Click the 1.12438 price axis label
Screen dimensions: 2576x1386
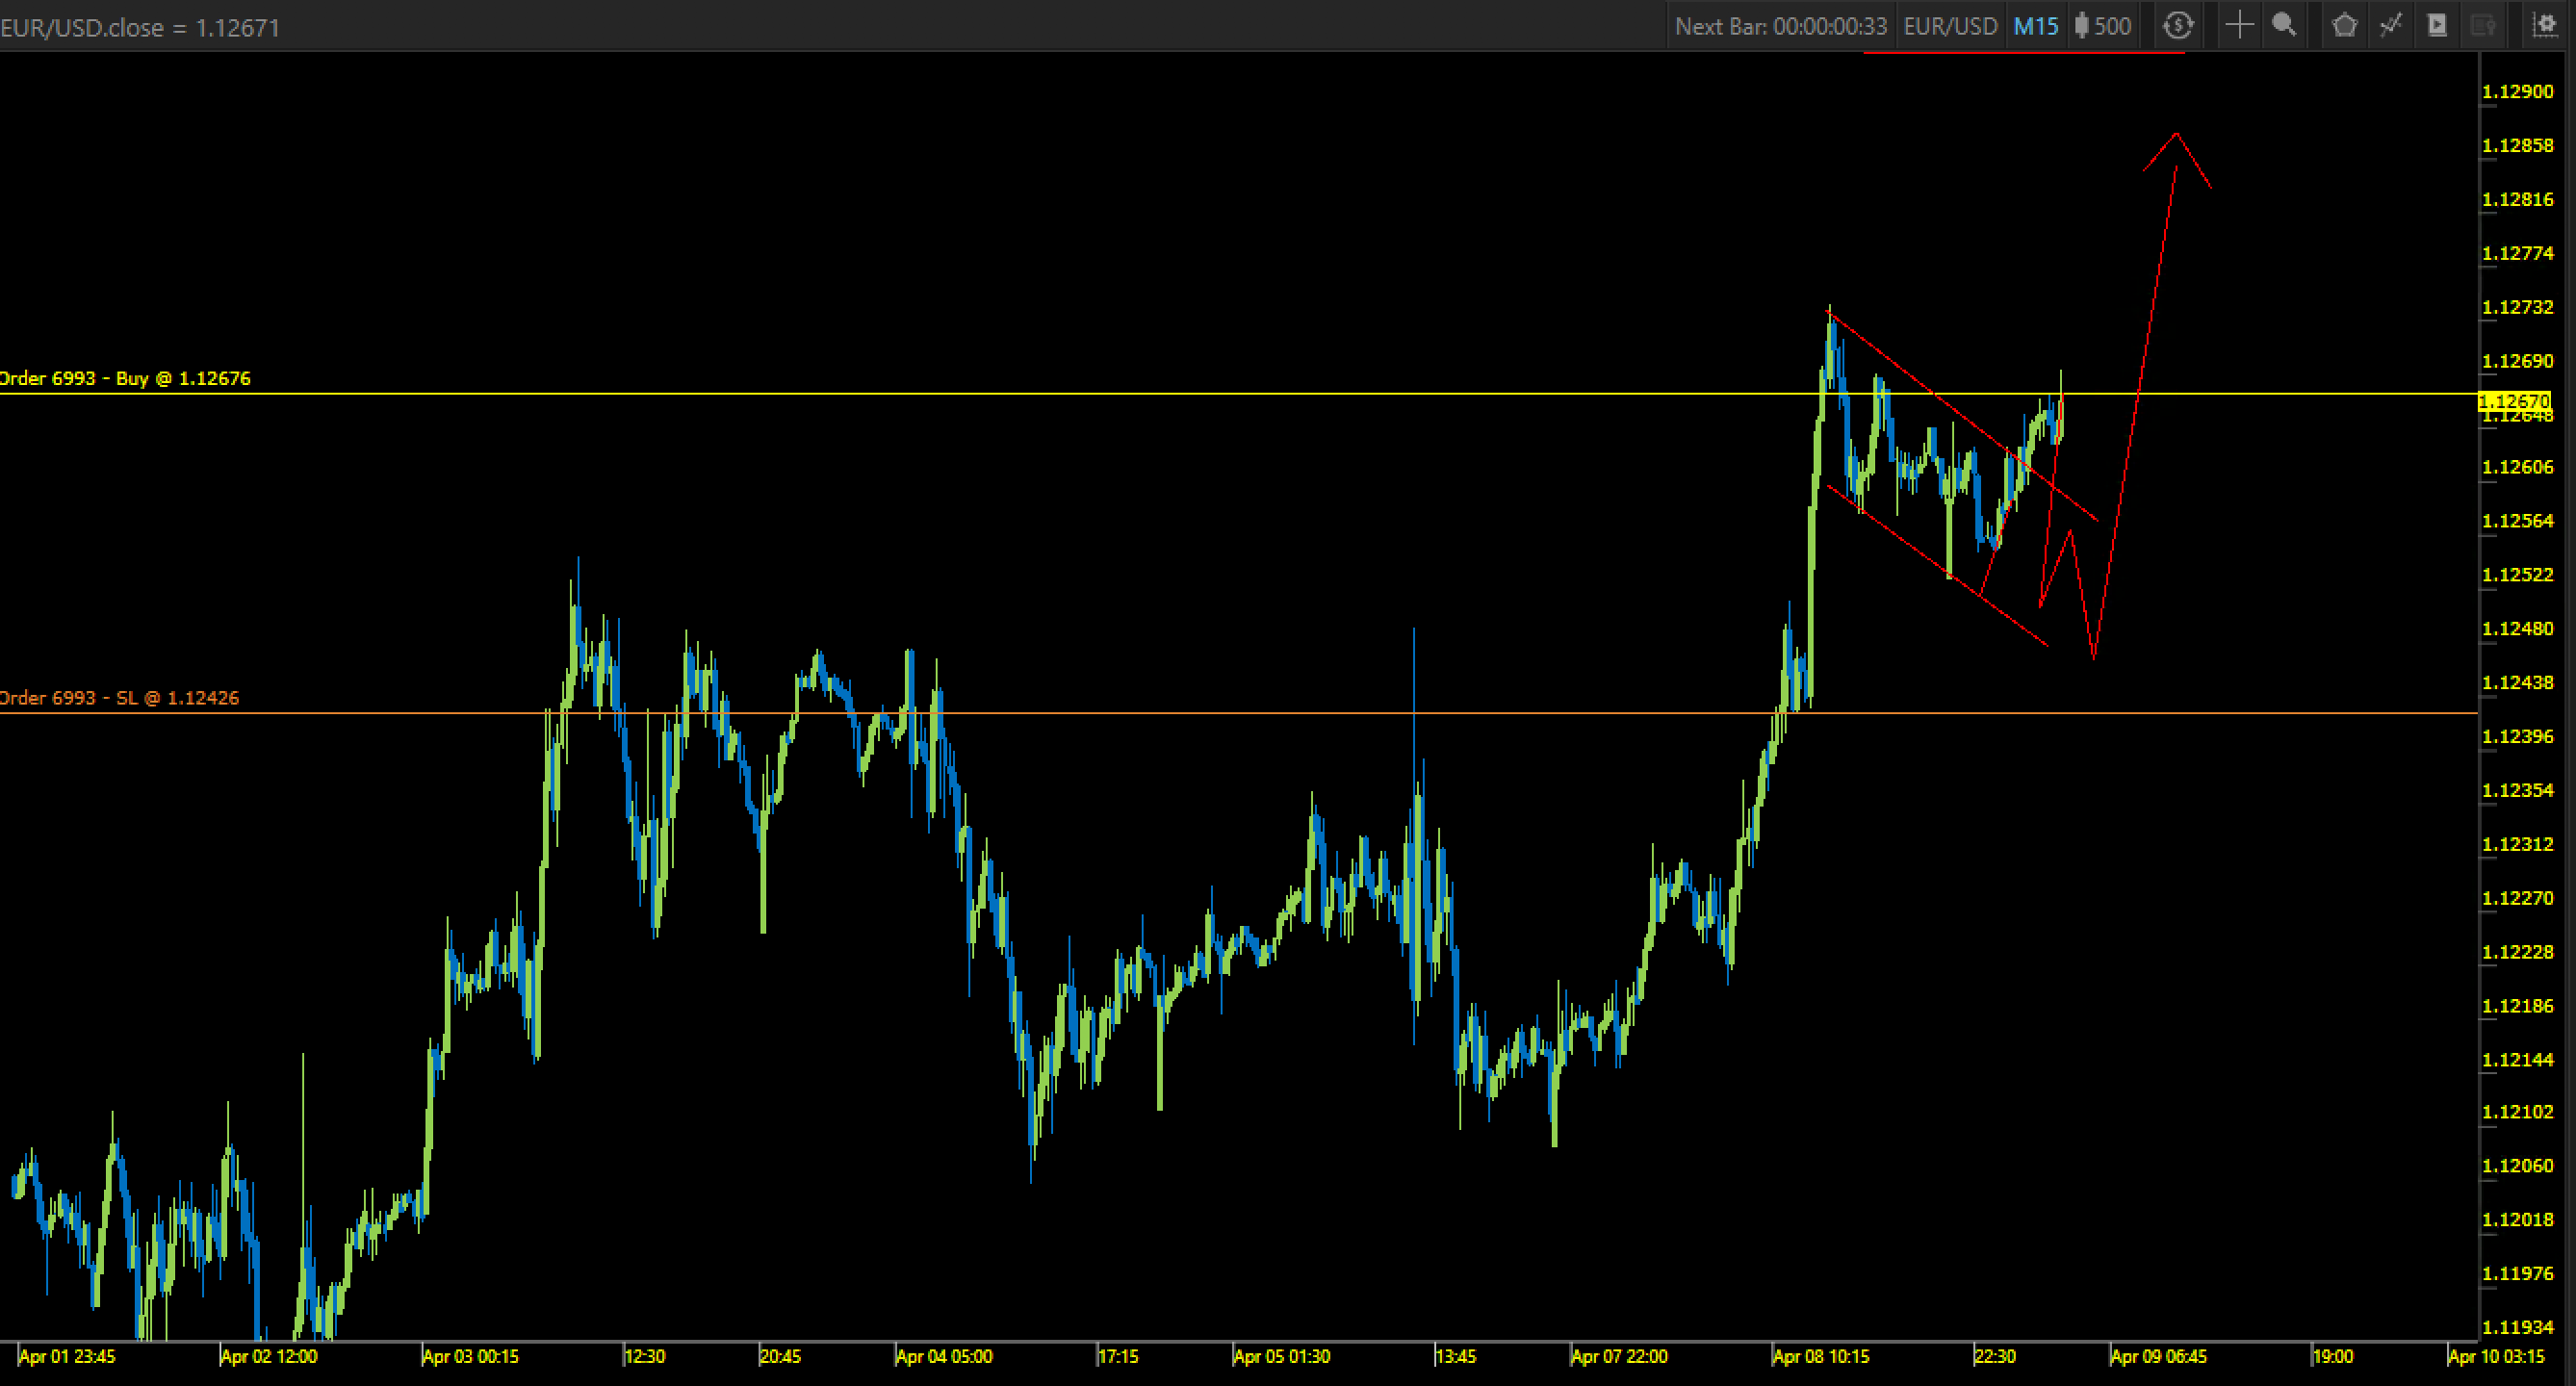tap(2517, 682)
